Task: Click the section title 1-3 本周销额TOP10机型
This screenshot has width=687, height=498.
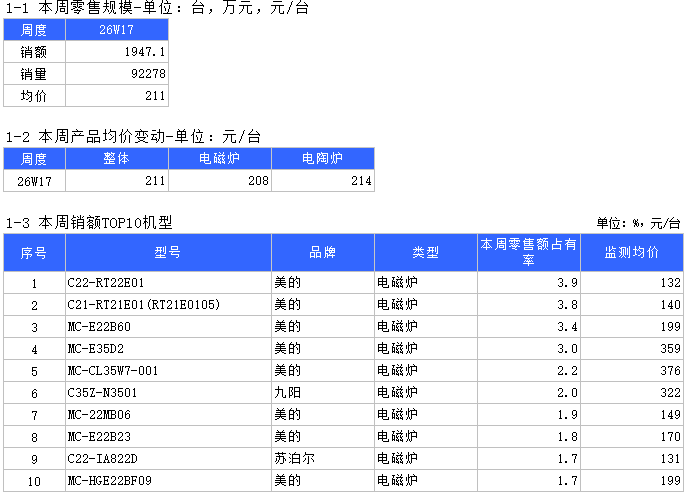Action: (89, 223)
